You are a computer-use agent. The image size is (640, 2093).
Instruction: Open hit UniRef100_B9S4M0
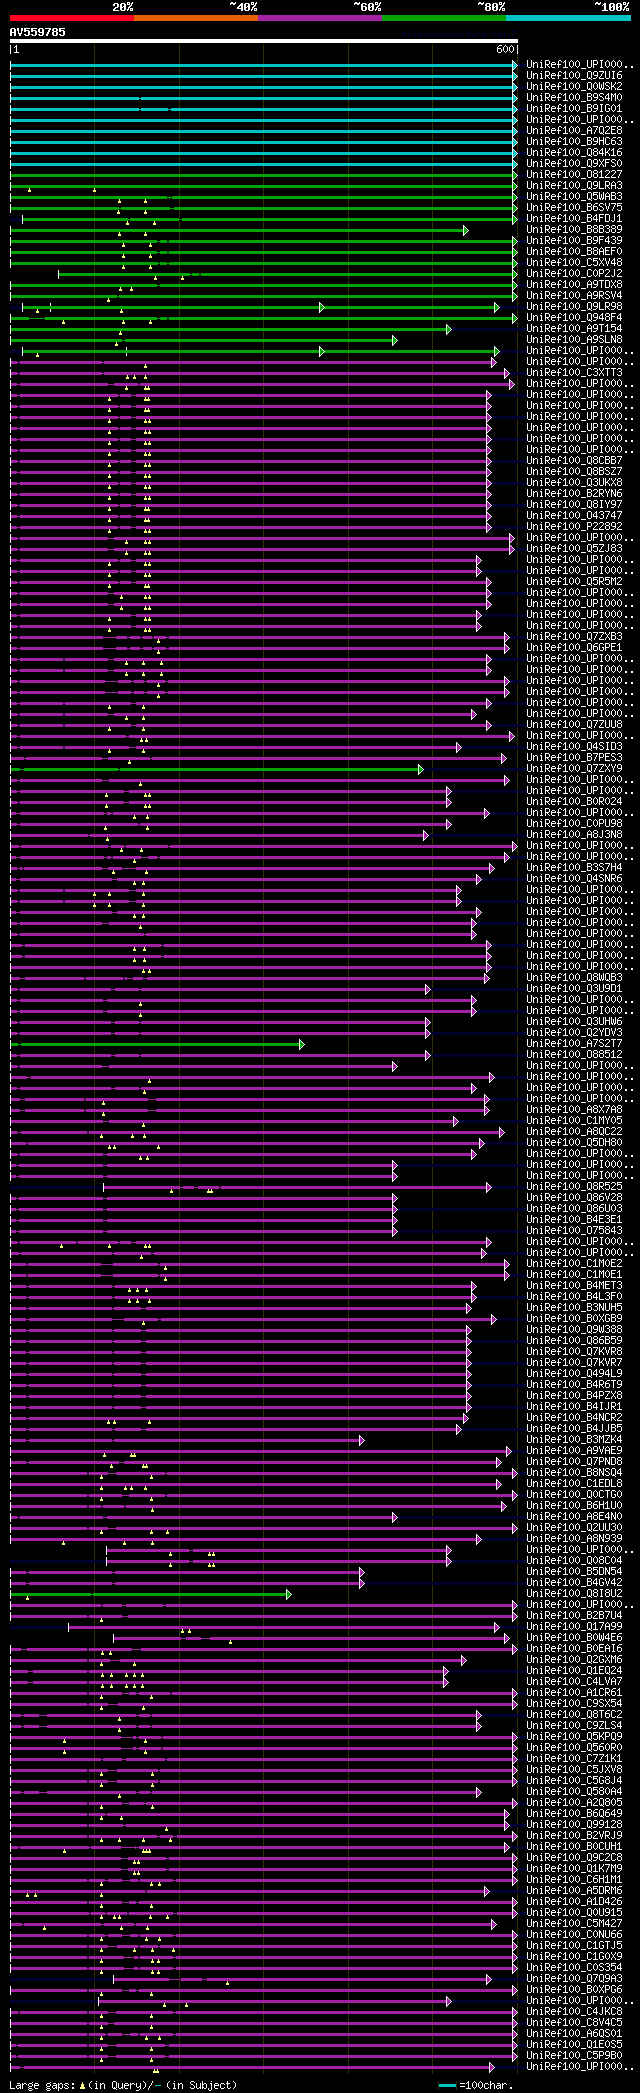click(x=574, y=98)
